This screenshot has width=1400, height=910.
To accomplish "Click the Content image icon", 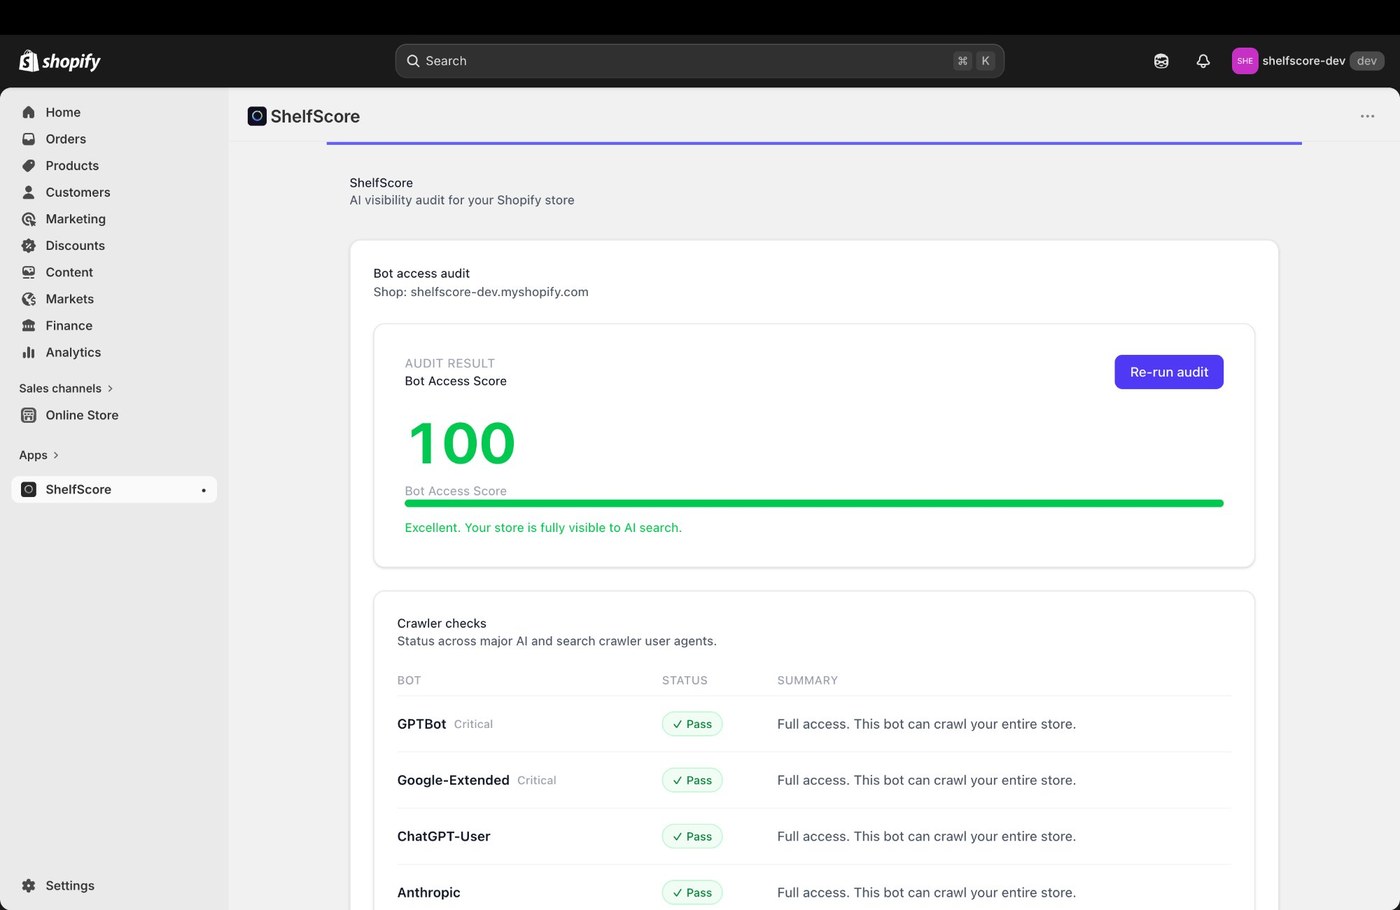I will (29, 272).
